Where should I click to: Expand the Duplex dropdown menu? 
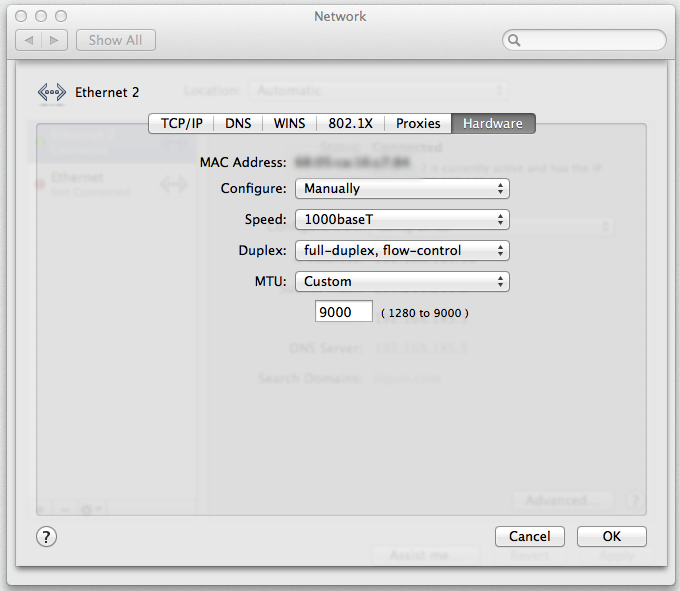pos(402,251)
